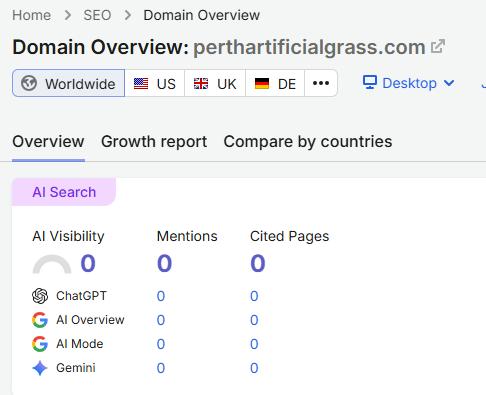
Task: Click the Google logo beside AI Mode
Action: 40,344
